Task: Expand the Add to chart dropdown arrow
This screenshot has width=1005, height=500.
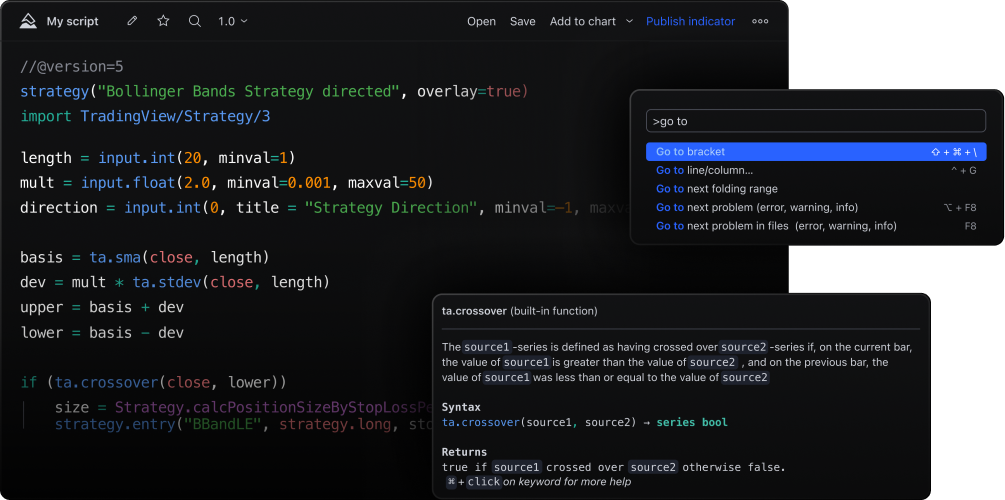Action: 629,21
